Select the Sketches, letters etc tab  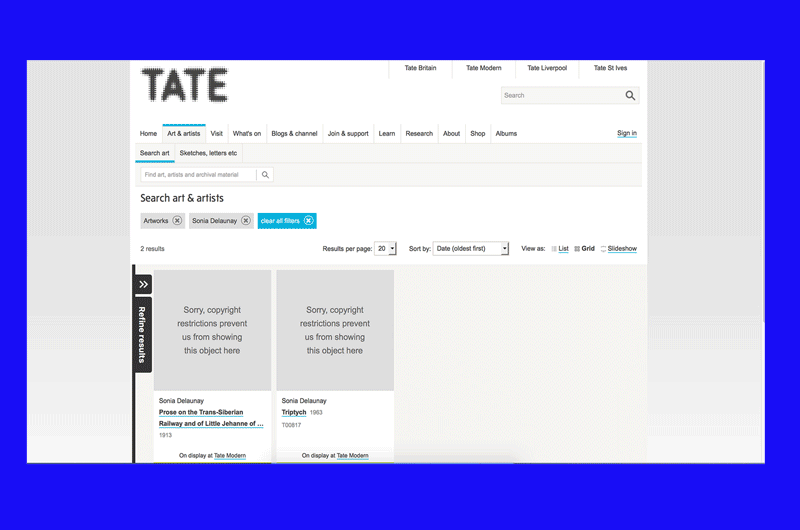click(208, 153)
